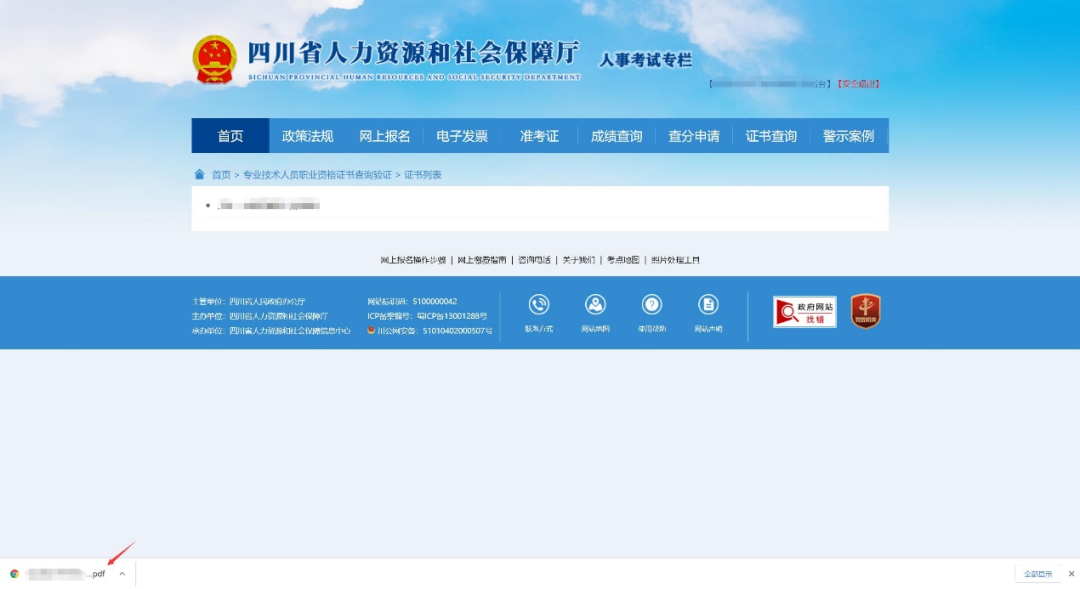Viewport: 1080px width, 589px height.
Task: Click the red 安全退出 logout link
Action: tap(858, 84)
